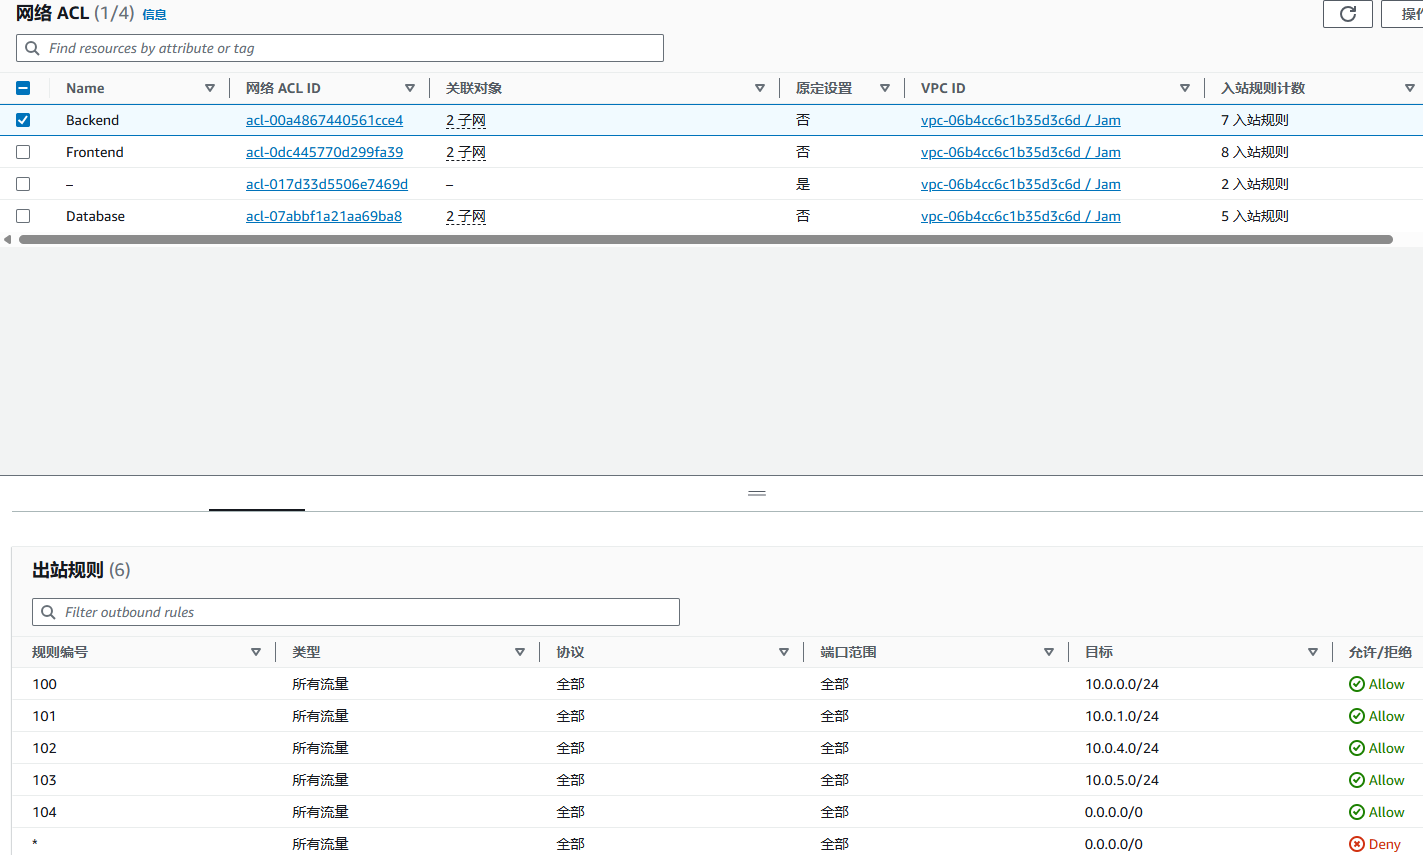Open ACL acl-00a4867440561cce4

point(324,120)
